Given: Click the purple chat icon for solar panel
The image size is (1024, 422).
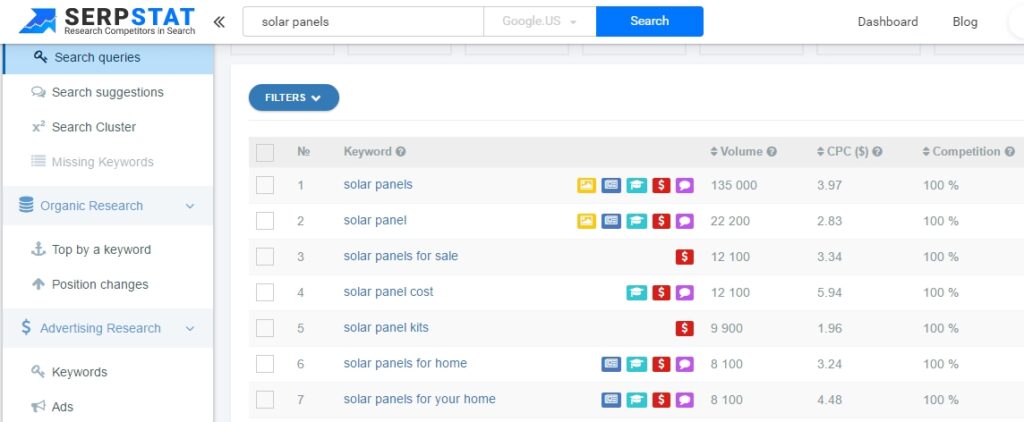Looking at the screenshot, I should [x=684, y=221].
